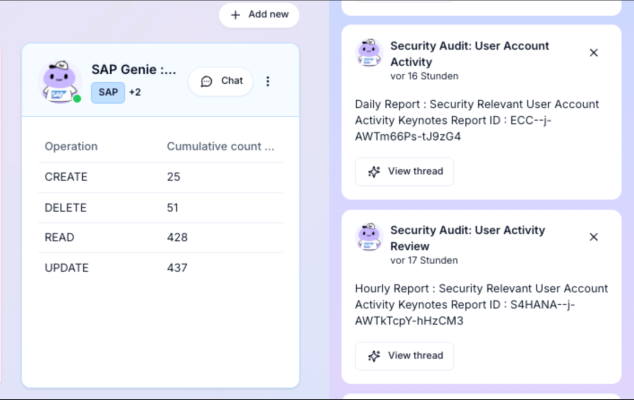Dismiss the User Account Activity notification

[x=593, y=53]
